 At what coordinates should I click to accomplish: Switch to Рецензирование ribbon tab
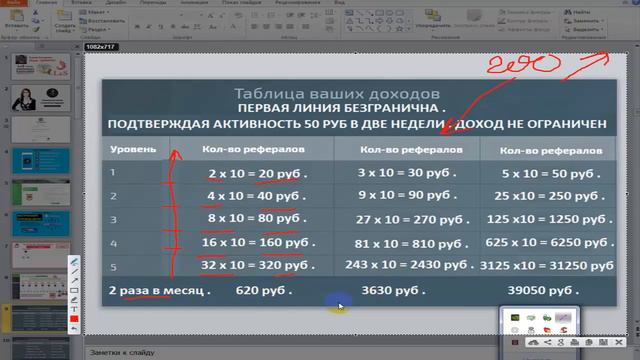[x=298, y=2]
